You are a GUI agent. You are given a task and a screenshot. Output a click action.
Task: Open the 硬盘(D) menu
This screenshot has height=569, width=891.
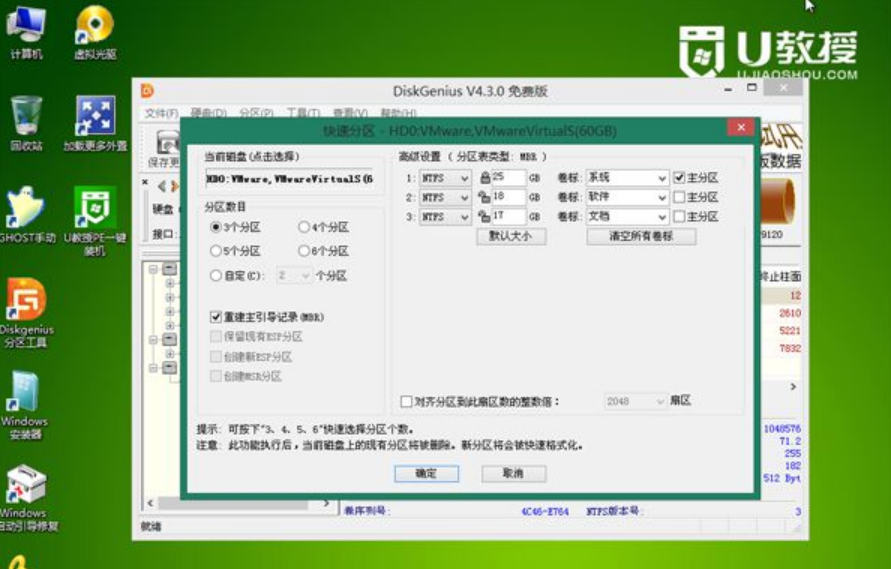coord(209,113)
